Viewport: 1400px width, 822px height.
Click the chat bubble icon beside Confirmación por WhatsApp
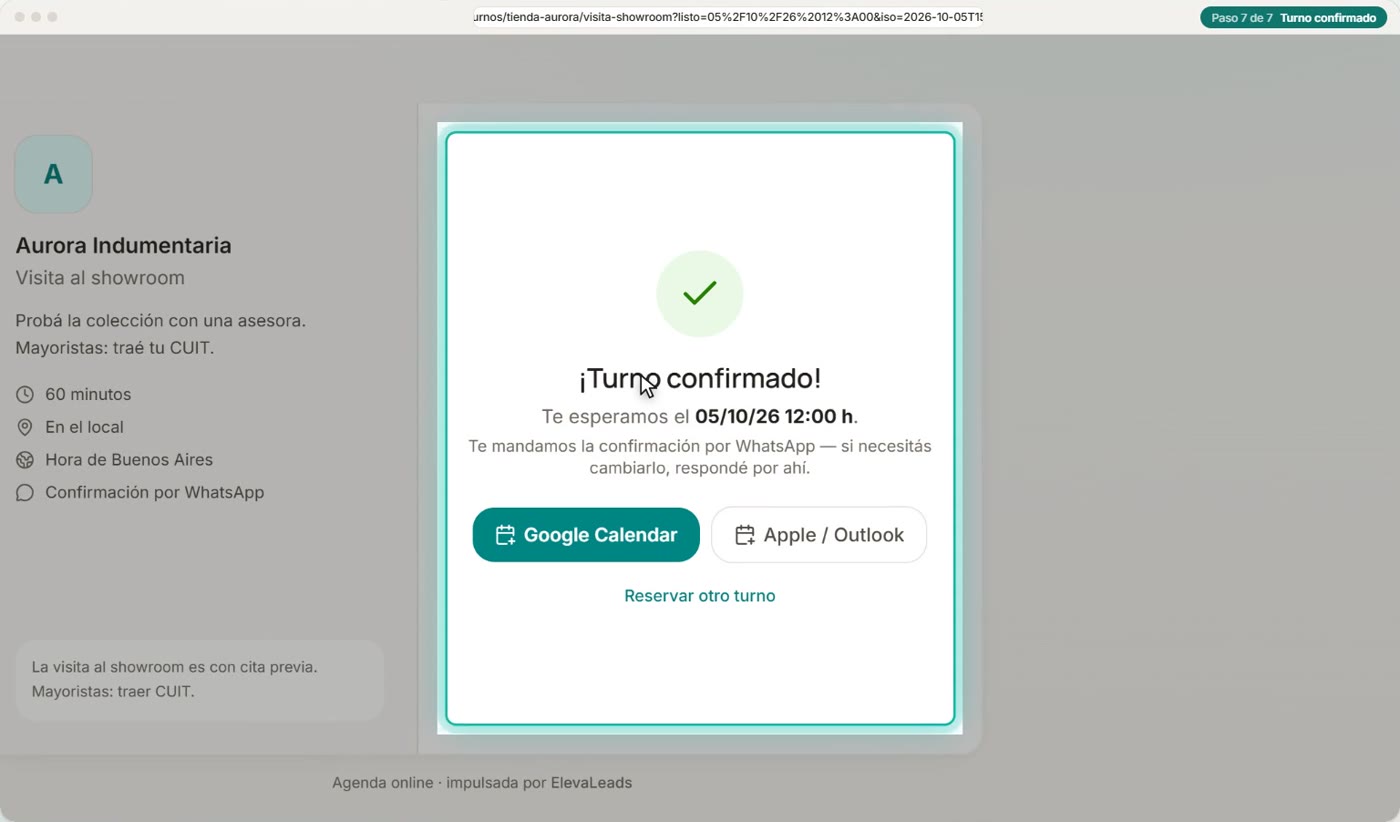[x=25, y=493]
